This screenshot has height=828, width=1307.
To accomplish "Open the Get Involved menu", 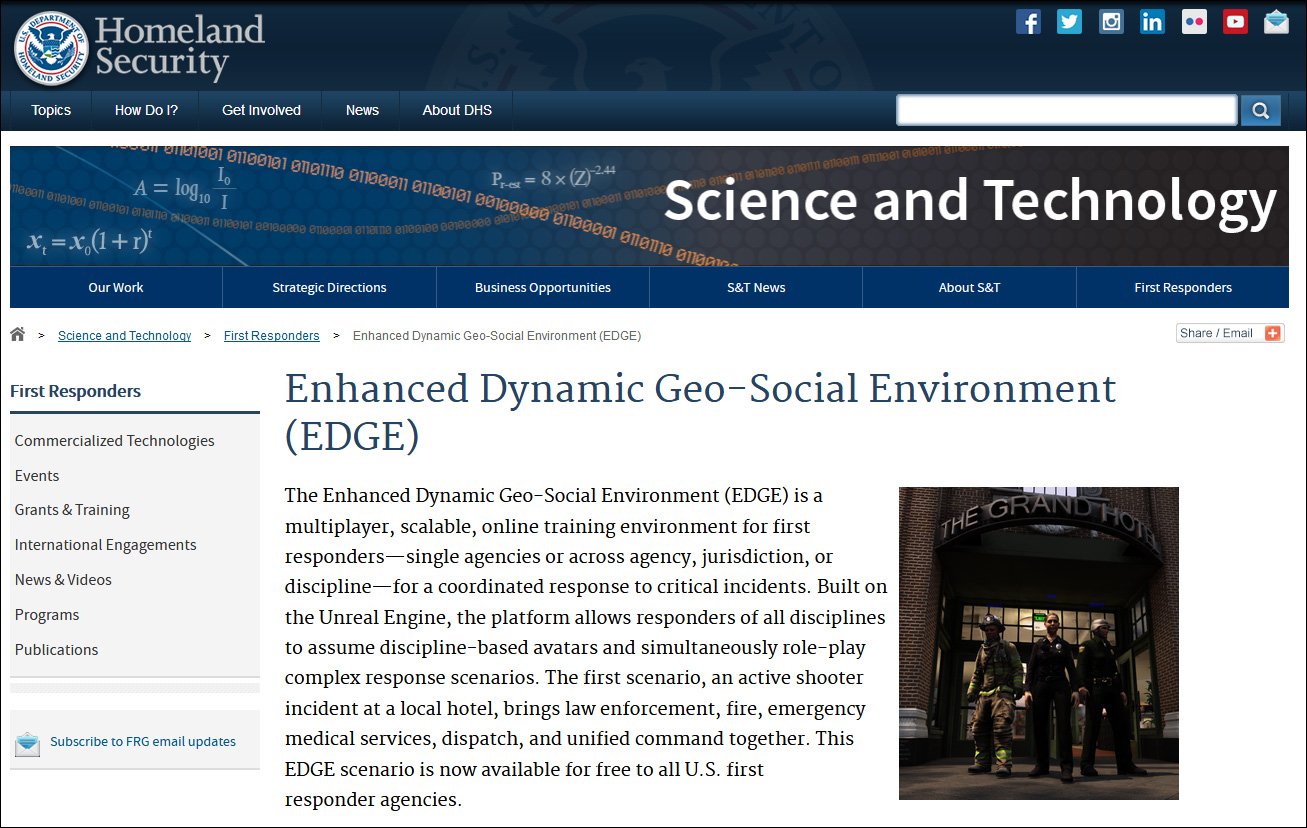I will coord(261,110).
